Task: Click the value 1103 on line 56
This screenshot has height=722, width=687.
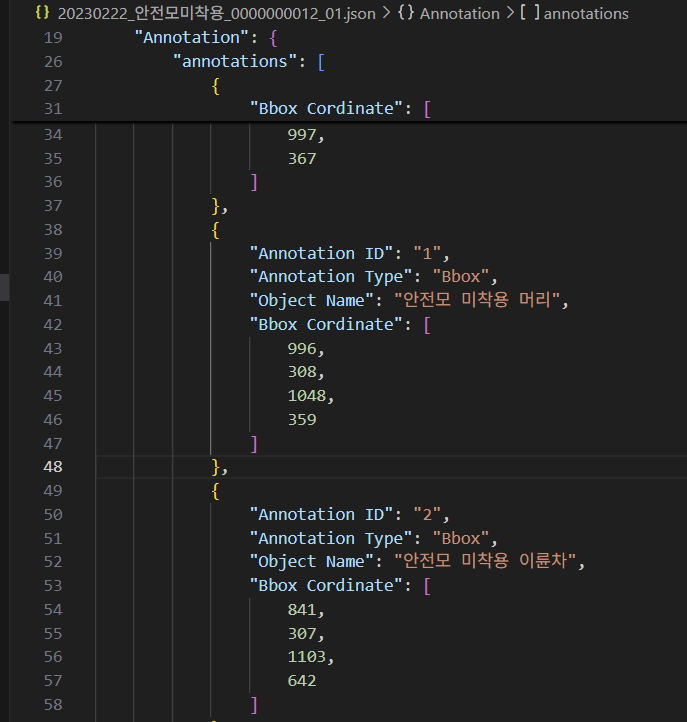Action: pyautogui.click(x=307, y=657)
